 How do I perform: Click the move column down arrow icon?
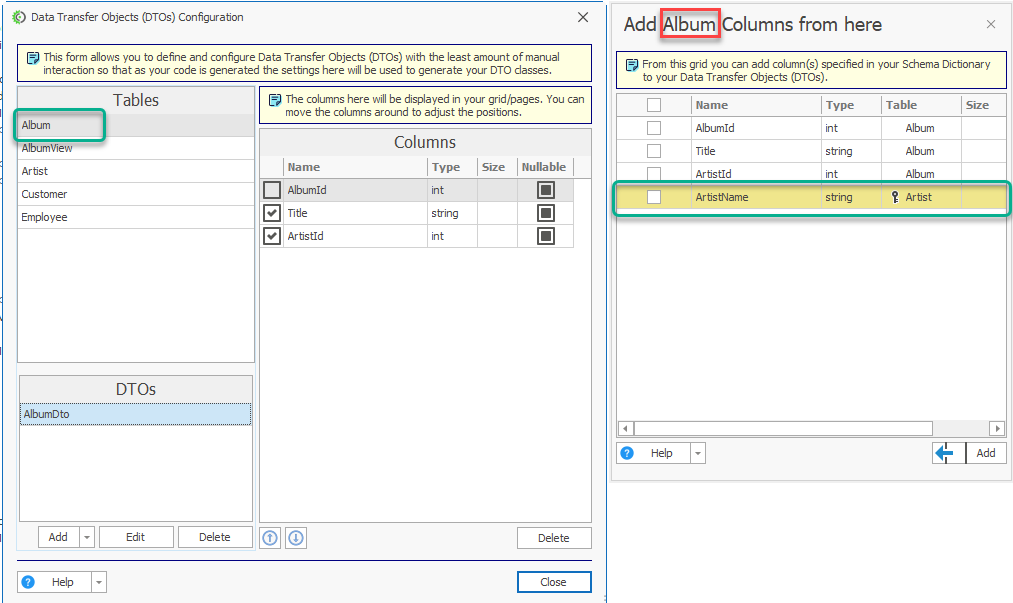[x=296, y=538]
